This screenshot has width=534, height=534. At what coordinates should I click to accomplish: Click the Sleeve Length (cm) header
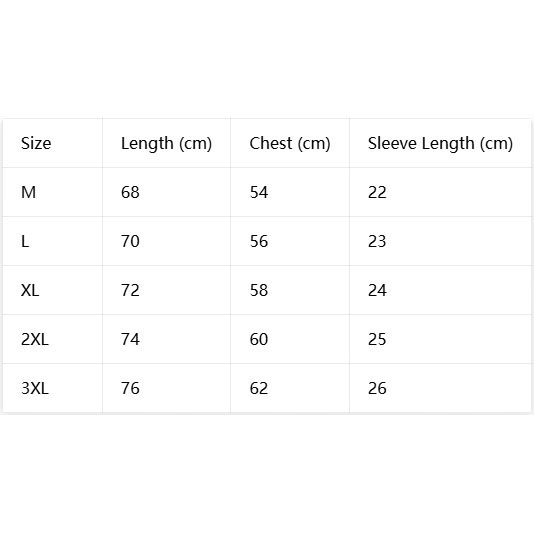click(440, 144)
